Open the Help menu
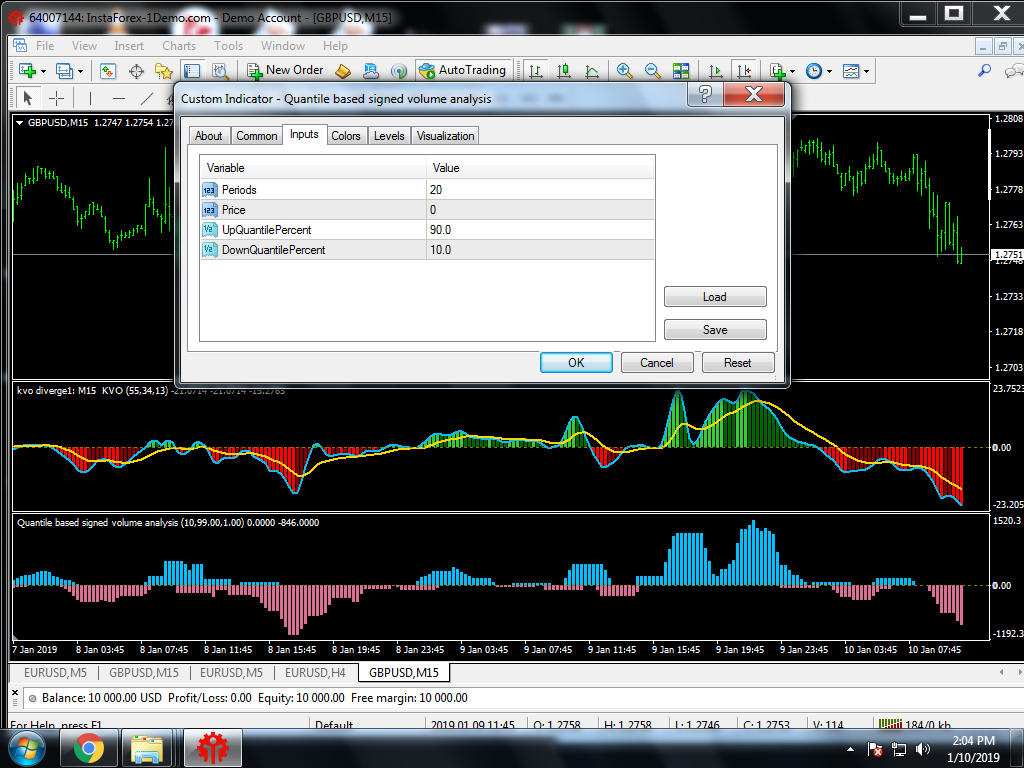This screenshot has height=768, width=1024. pos(335,46)
